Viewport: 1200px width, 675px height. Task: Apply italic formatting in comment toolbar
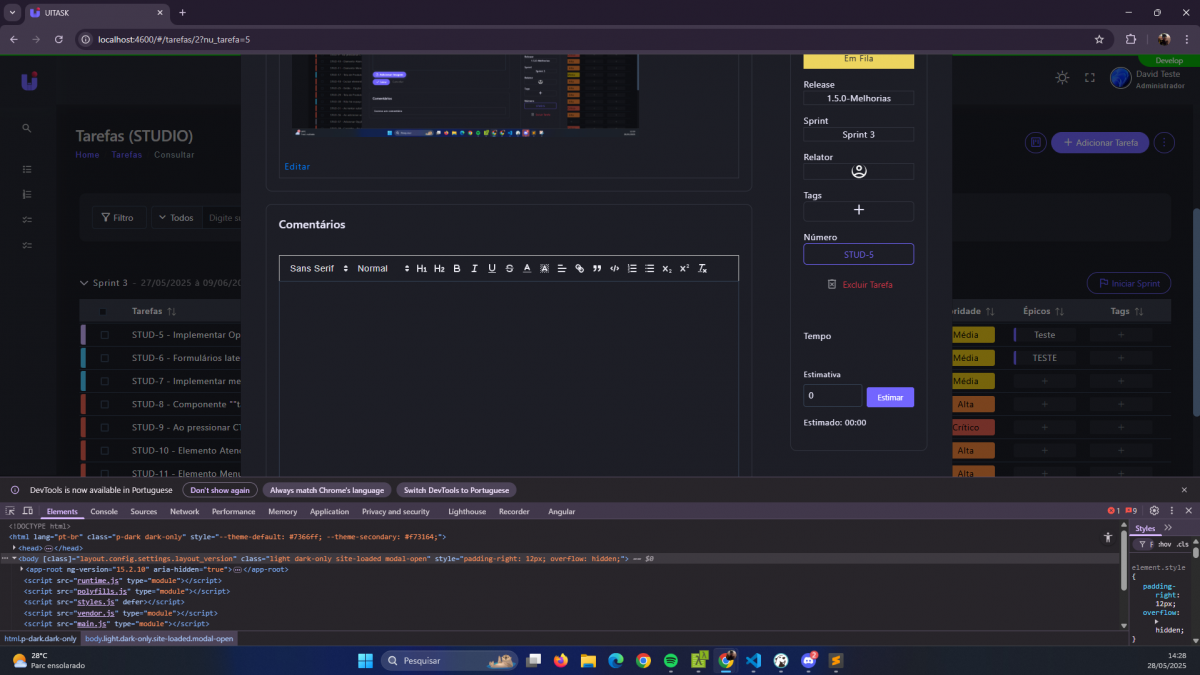coord(474,269)
